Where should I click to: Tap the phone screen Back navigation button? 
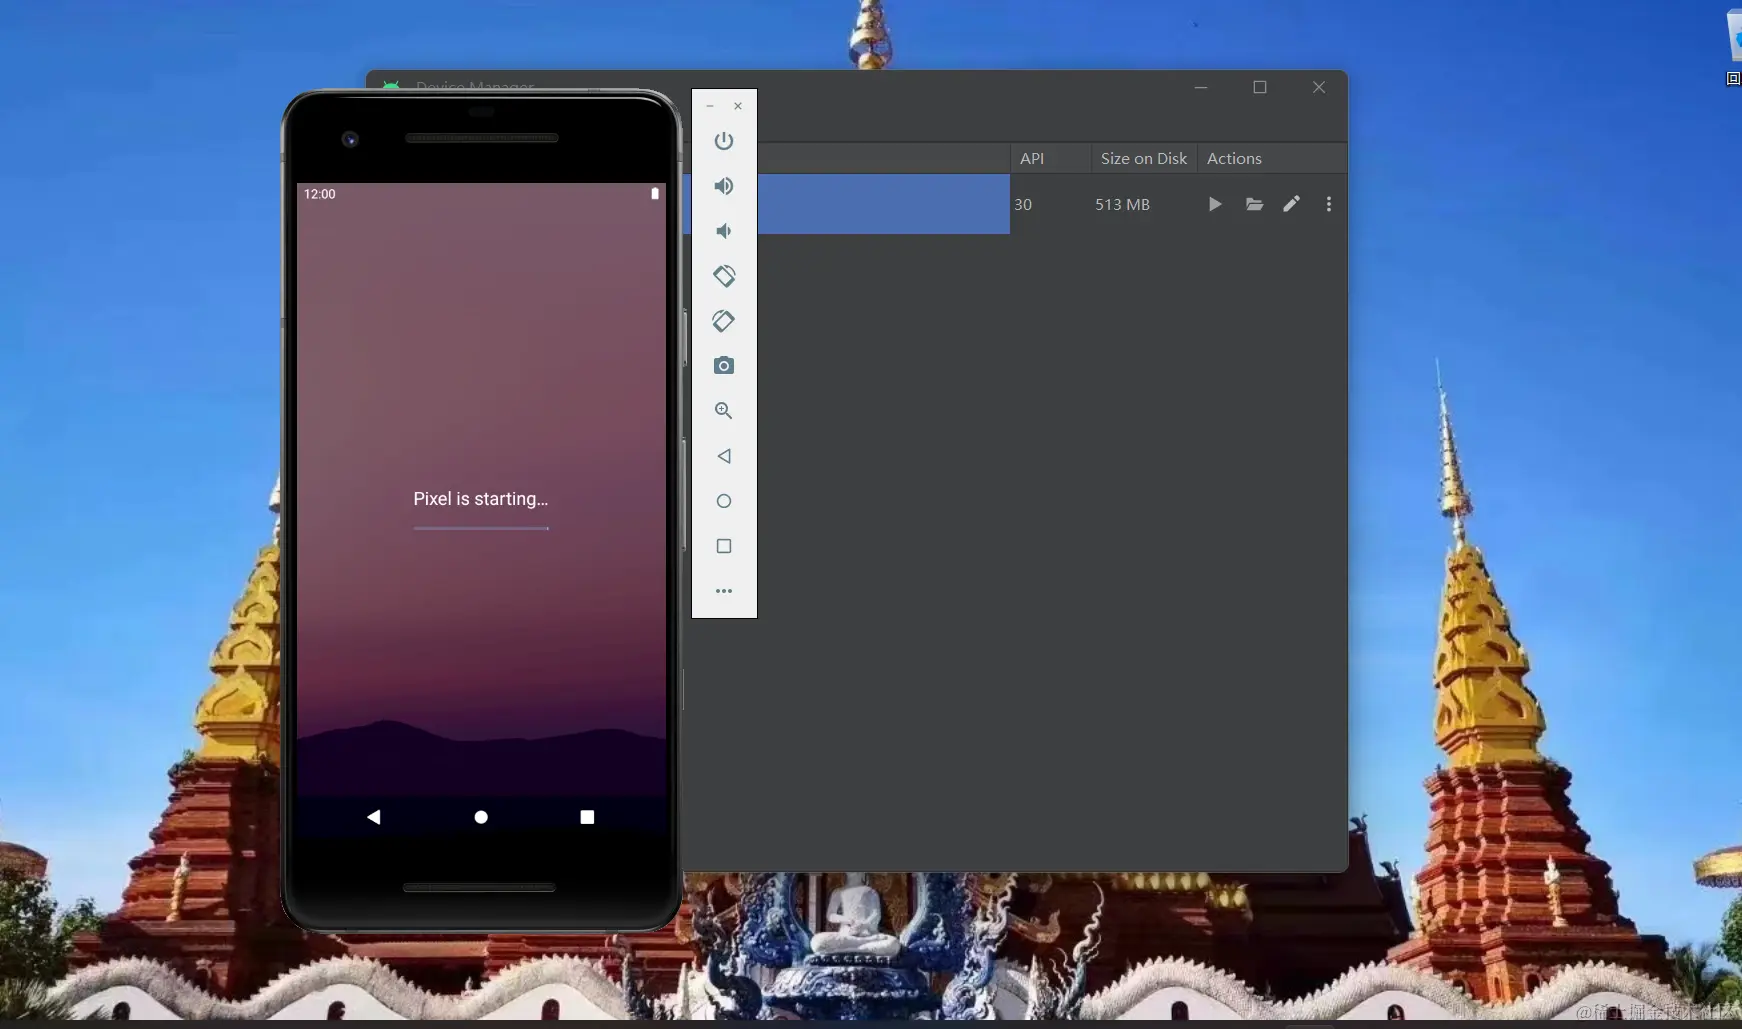coord(374,817)
